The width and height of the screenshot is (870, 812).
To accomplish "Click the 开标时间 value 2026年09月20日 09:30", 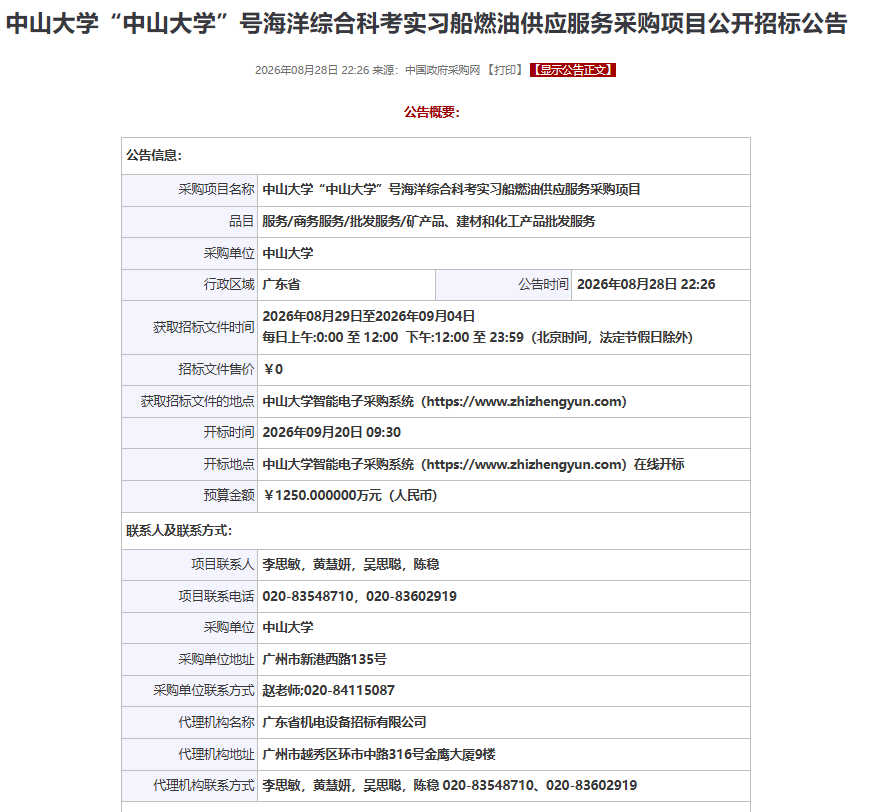I will (331, 432).
